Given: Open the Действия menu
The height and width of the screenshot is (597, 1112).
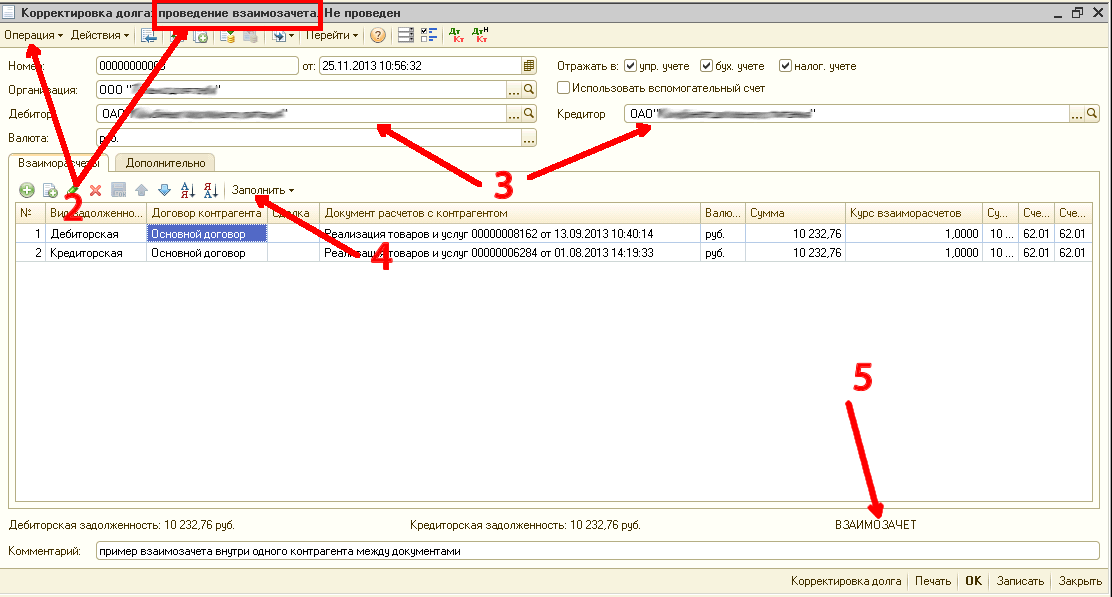Looking at the screenshot, I should pos(99,35).
